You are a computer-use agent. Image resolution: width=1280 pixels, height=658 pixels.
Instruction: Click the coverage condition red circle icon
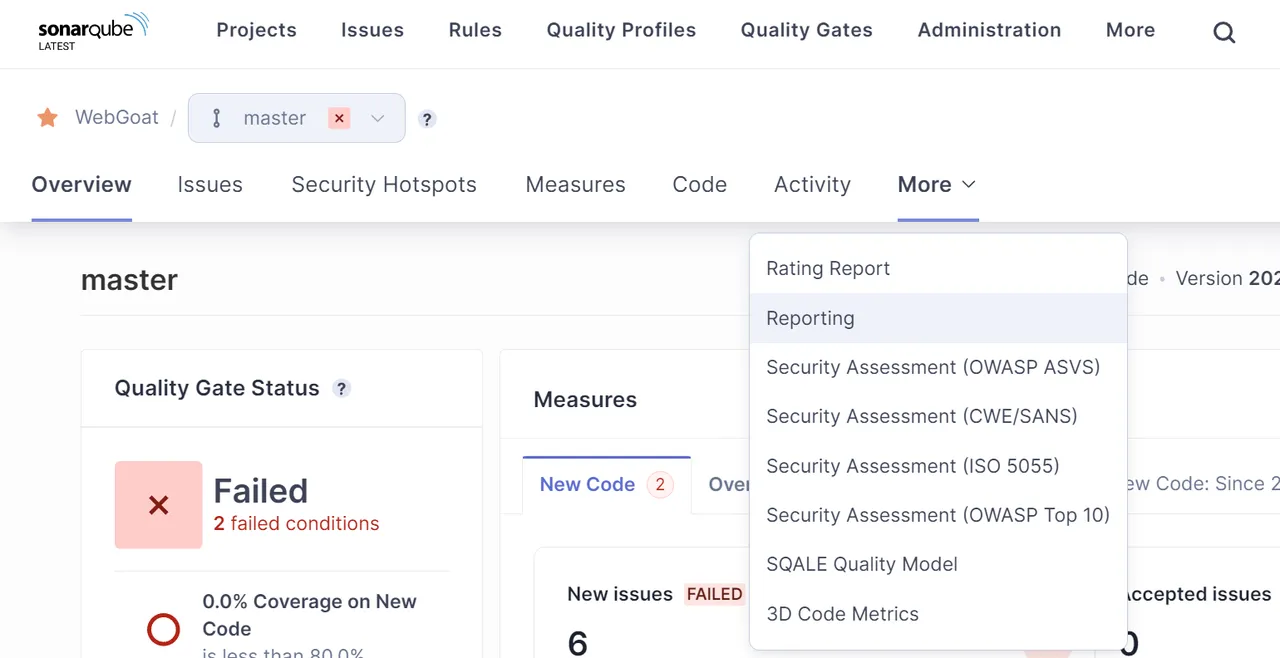tap(164, 629)
